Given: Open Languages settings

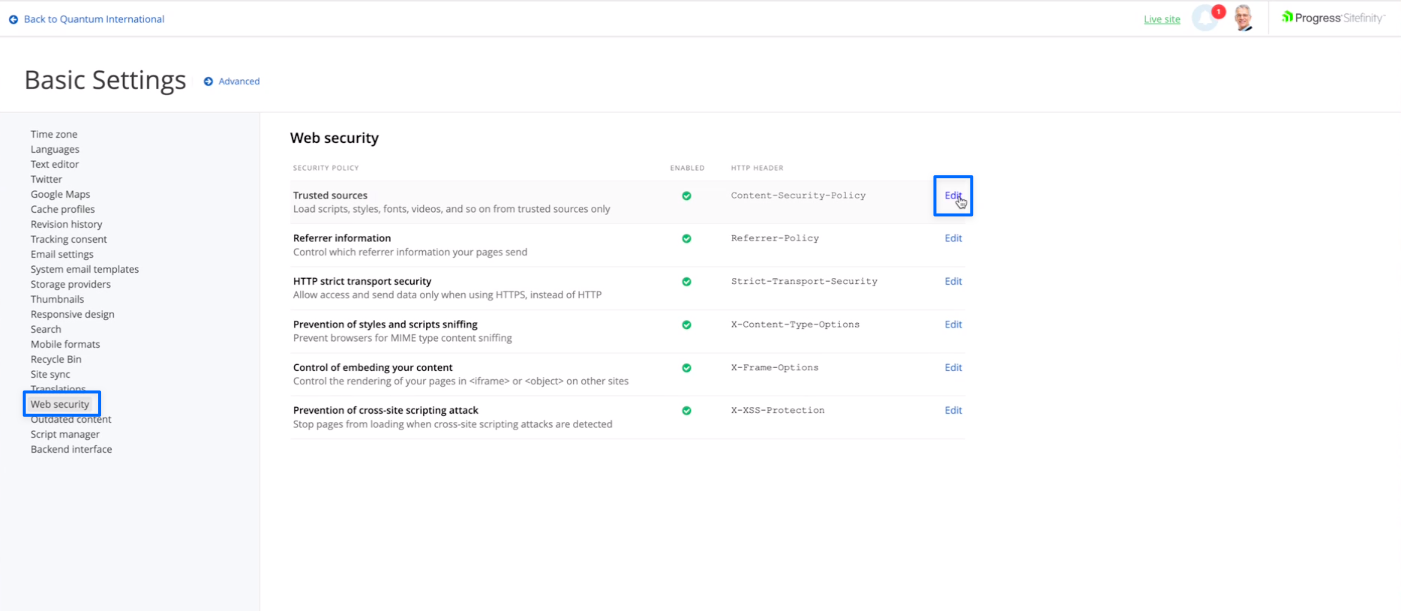Looking at the screenshot, I should (x=55, y=150).
